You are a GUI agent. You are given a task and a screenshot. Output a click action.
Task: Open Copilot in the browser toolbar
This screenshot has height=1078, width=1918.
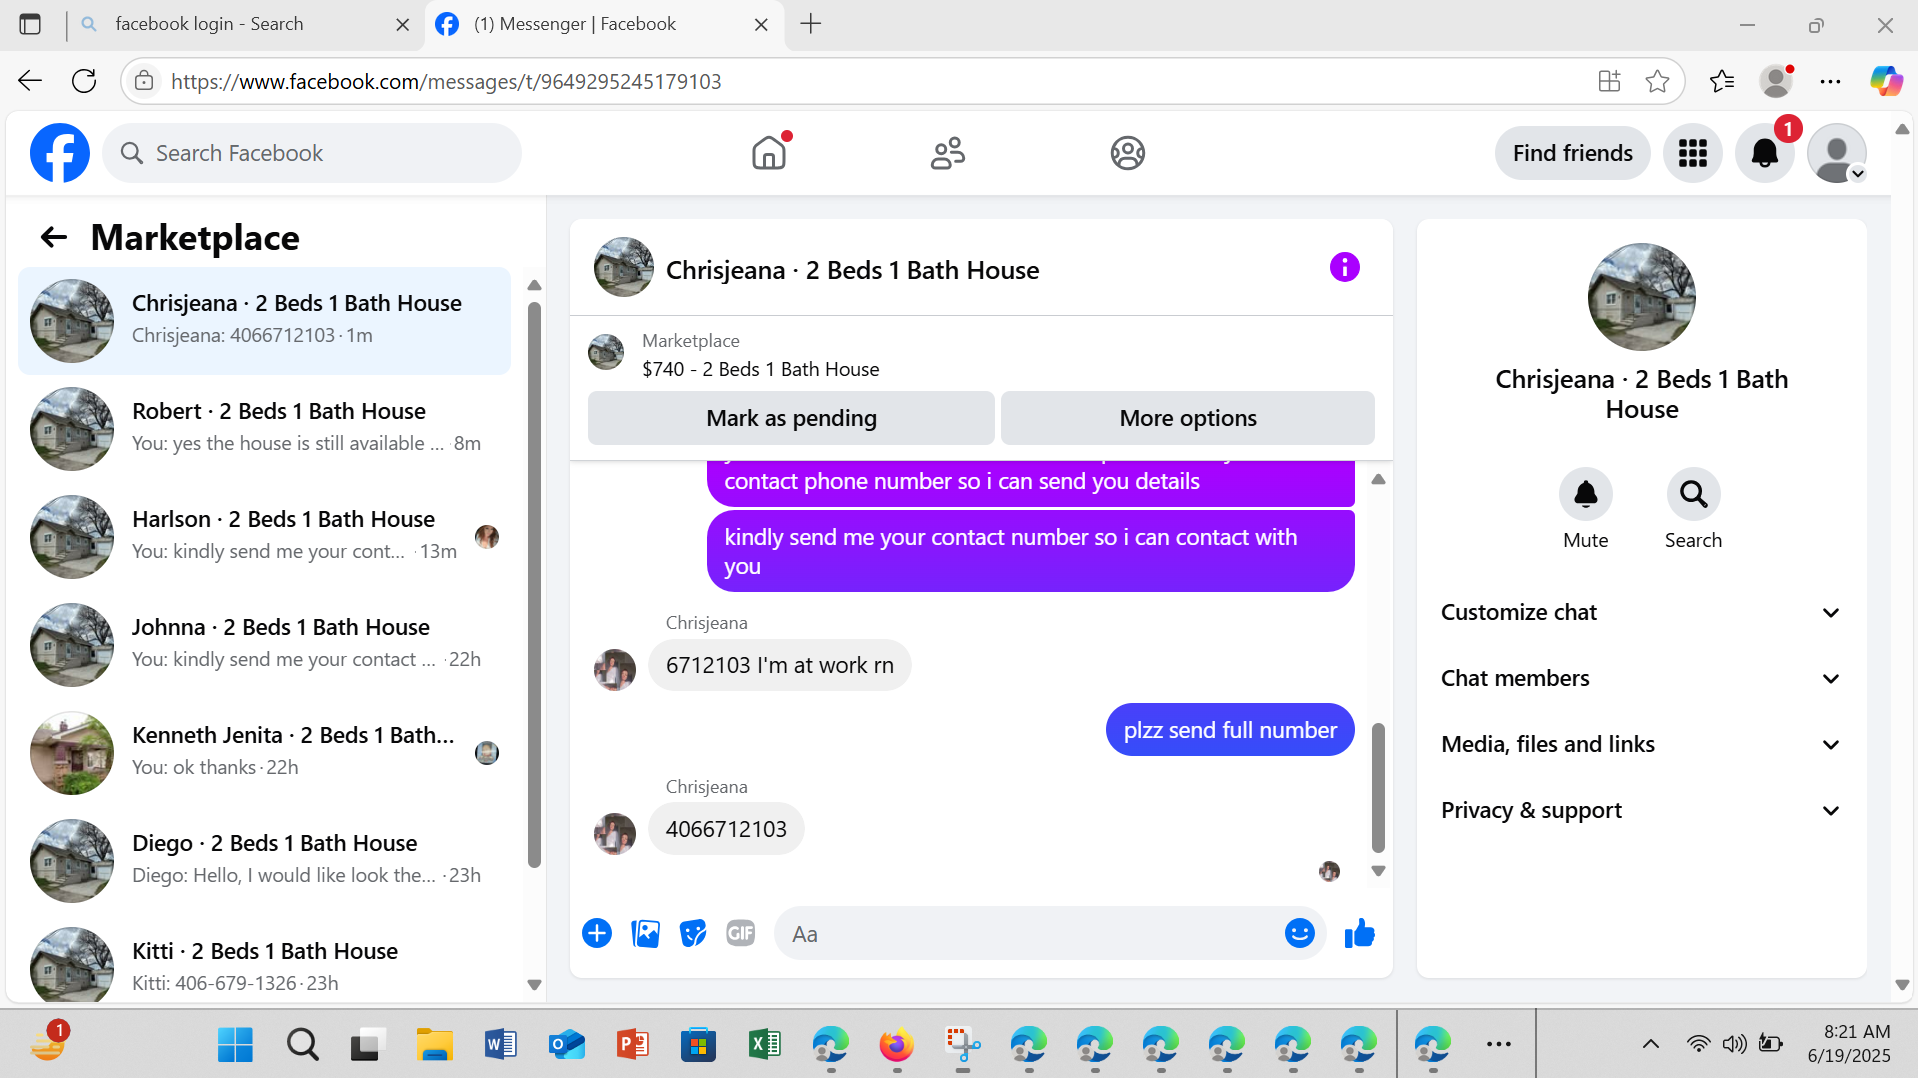[x=1887, y=81]
